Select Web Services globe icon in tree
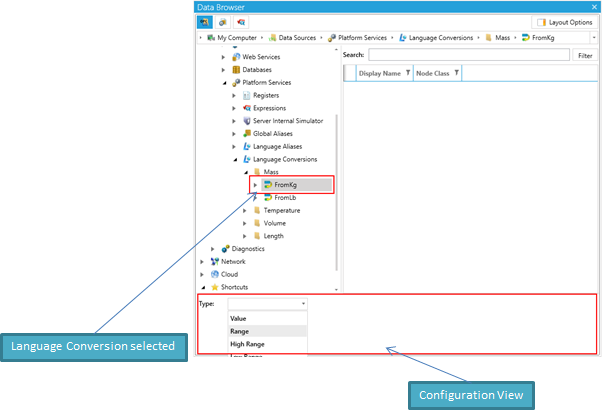 (236, 57)
